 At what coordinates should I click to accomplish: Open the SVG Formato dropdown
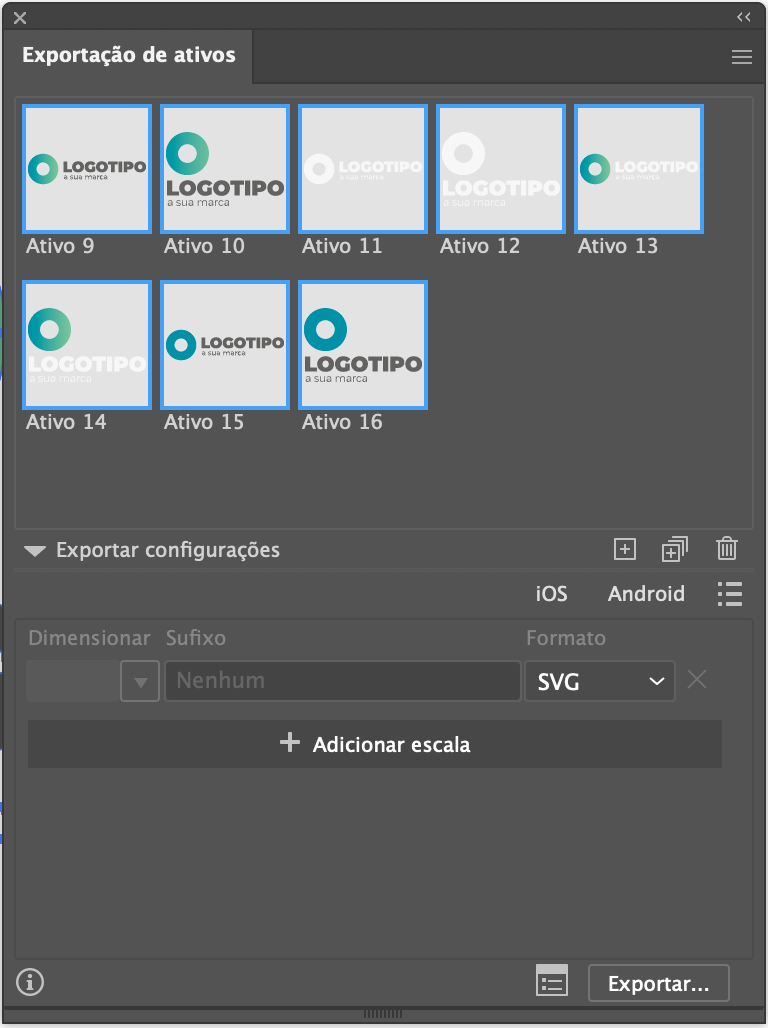coord(600,681)
